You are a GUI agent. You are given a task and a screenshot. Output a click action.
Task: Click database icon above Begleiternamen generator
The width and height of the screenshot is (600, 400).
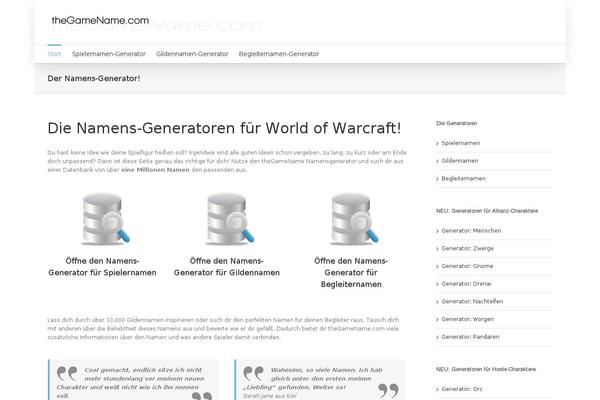point(354,219)
